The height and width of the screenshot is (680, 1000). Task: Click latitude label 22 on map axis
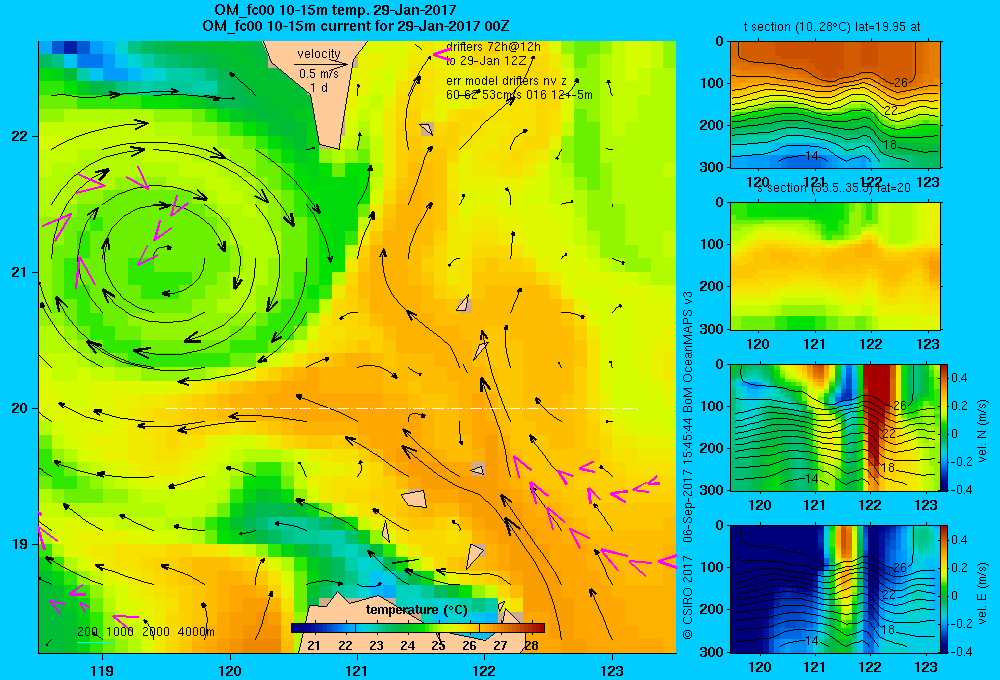coord(19,137)
